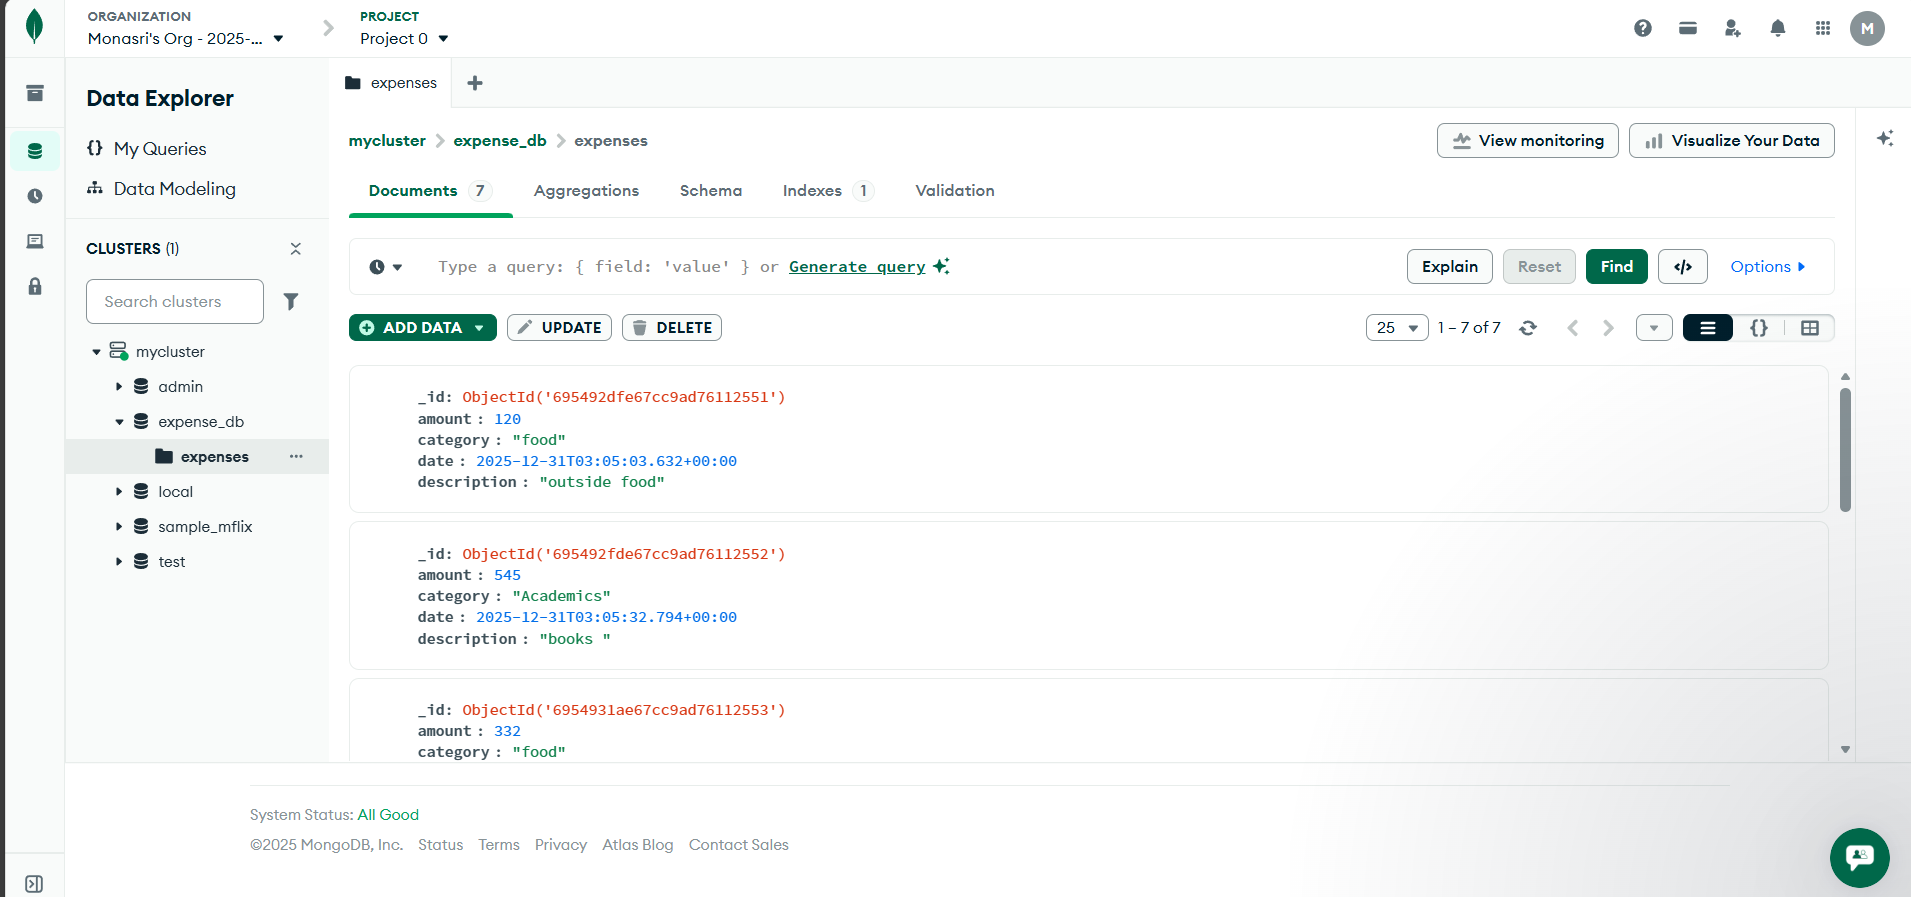Open the AI assistant sparkle icon
Screen dimensions: 1911x897
1885,138
